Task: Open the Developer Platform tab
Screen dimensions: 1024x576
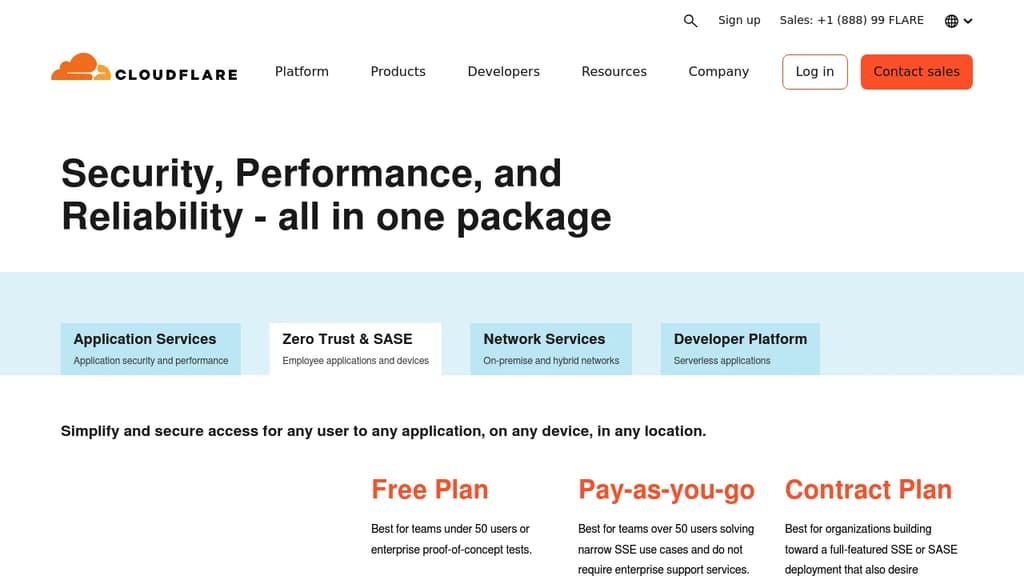Action: 741,349
